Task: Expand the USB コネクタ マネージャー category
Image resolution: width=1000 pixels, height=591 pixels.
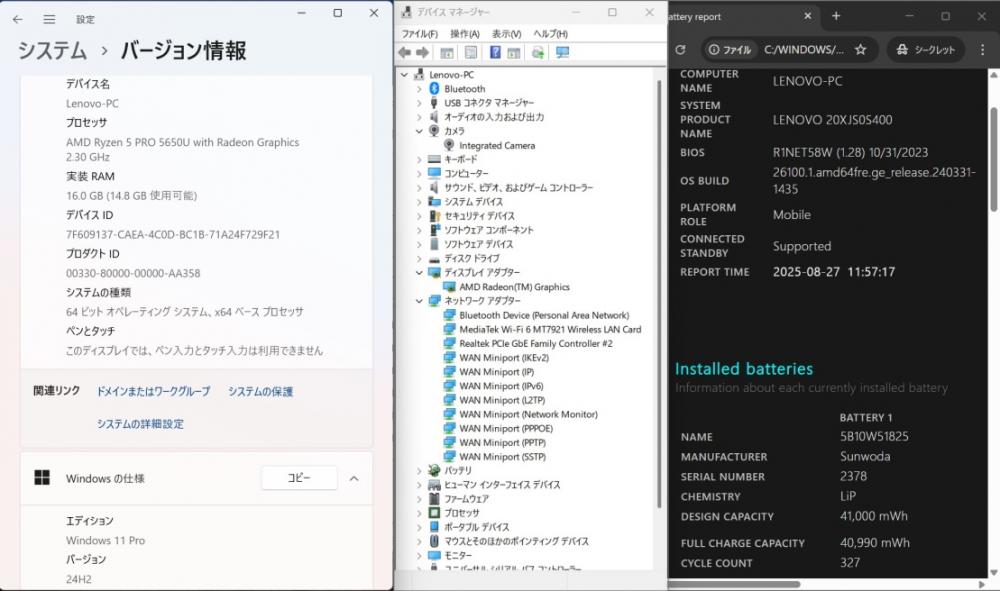Action: [419, 103]
